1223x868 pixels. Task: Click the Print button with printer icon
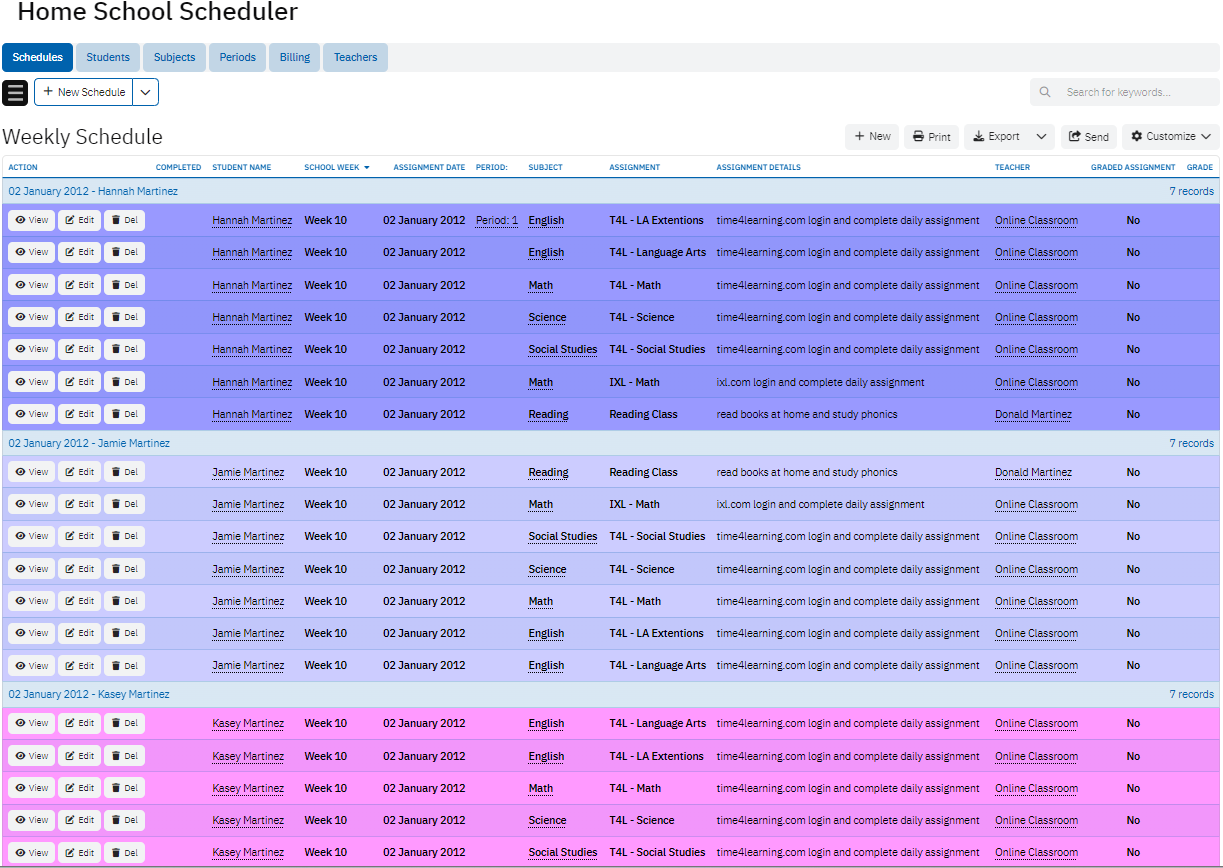[x=931, y=137]
